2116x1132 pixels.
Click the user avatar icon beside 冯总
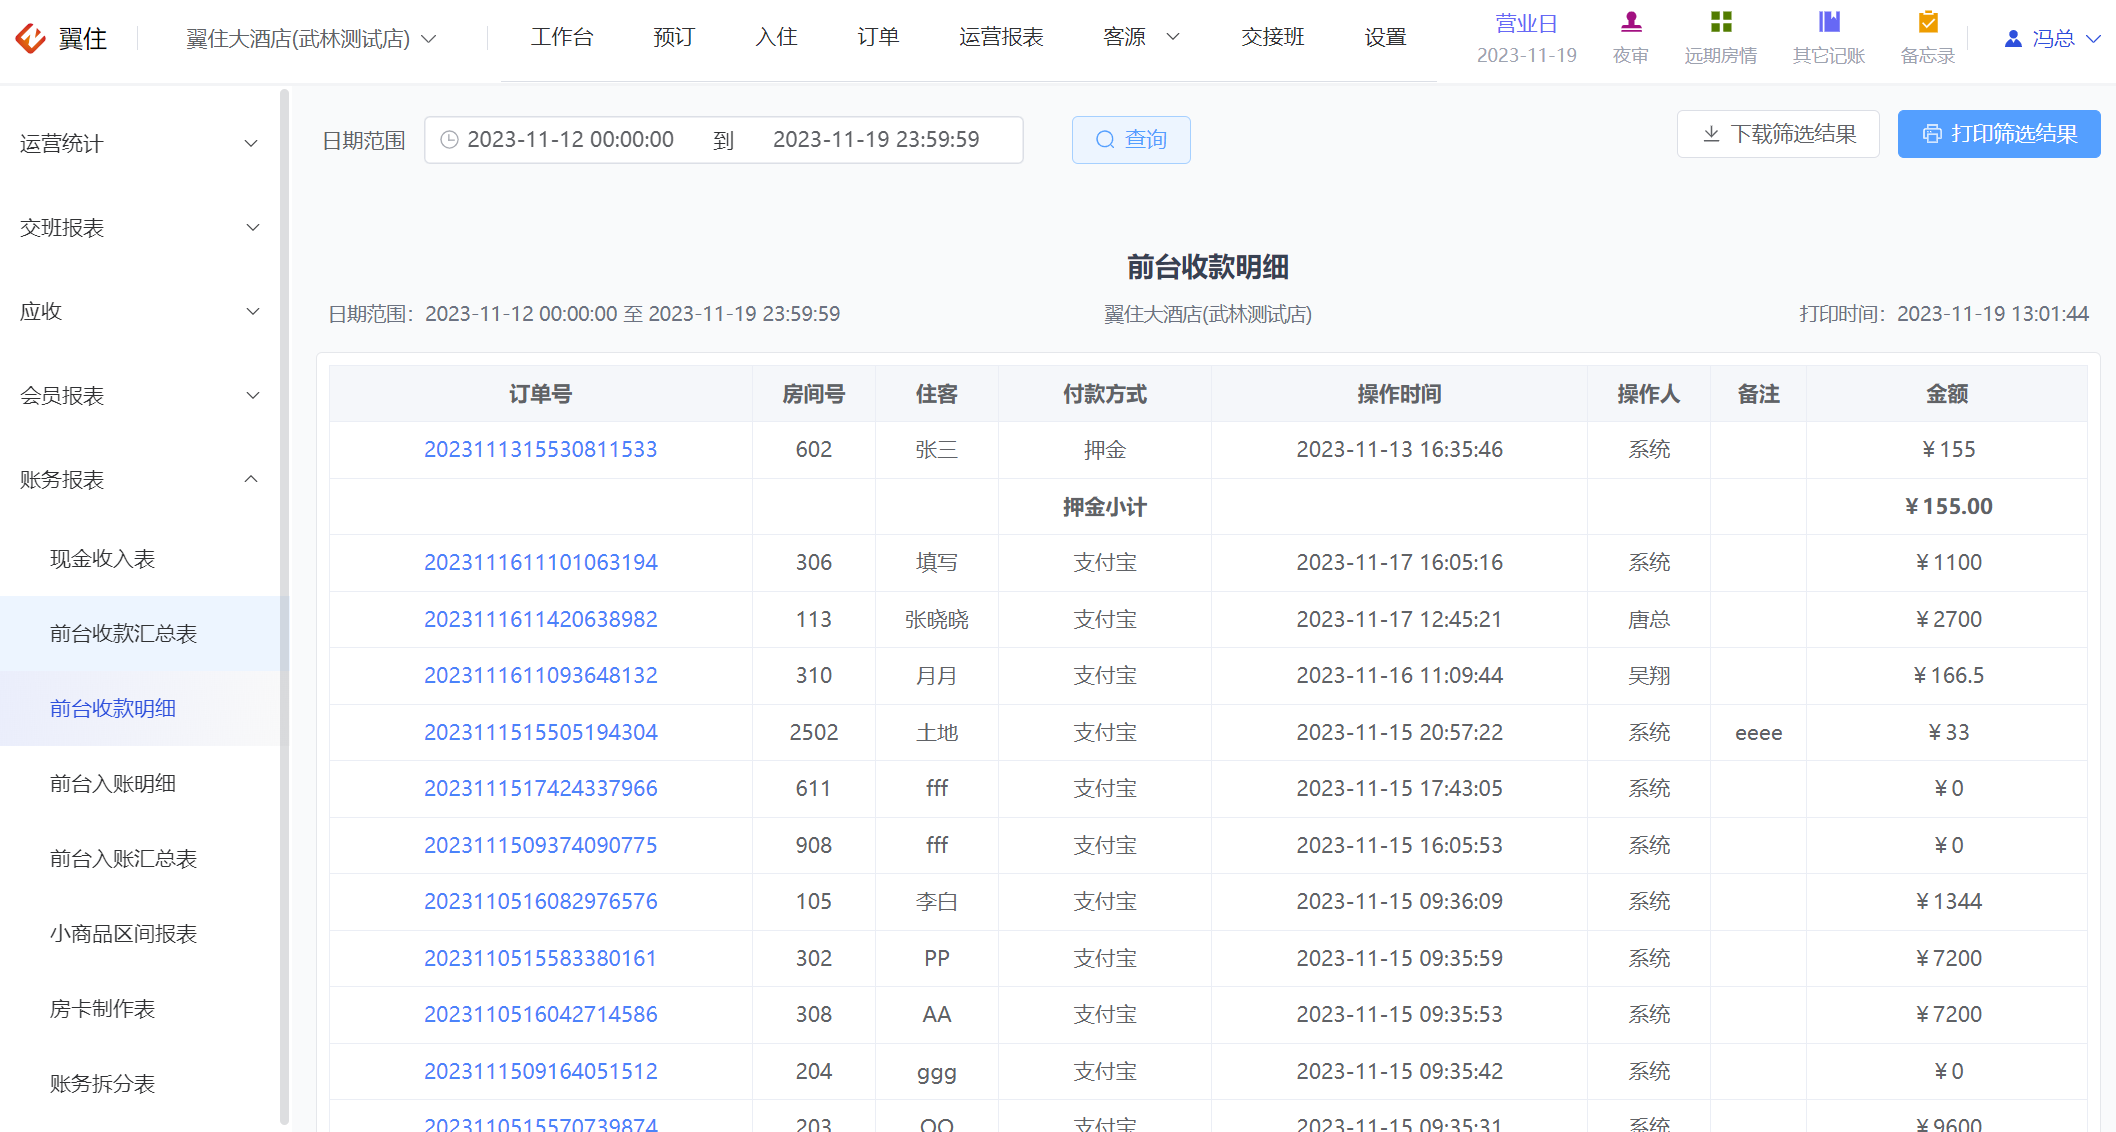[2013, 38]
